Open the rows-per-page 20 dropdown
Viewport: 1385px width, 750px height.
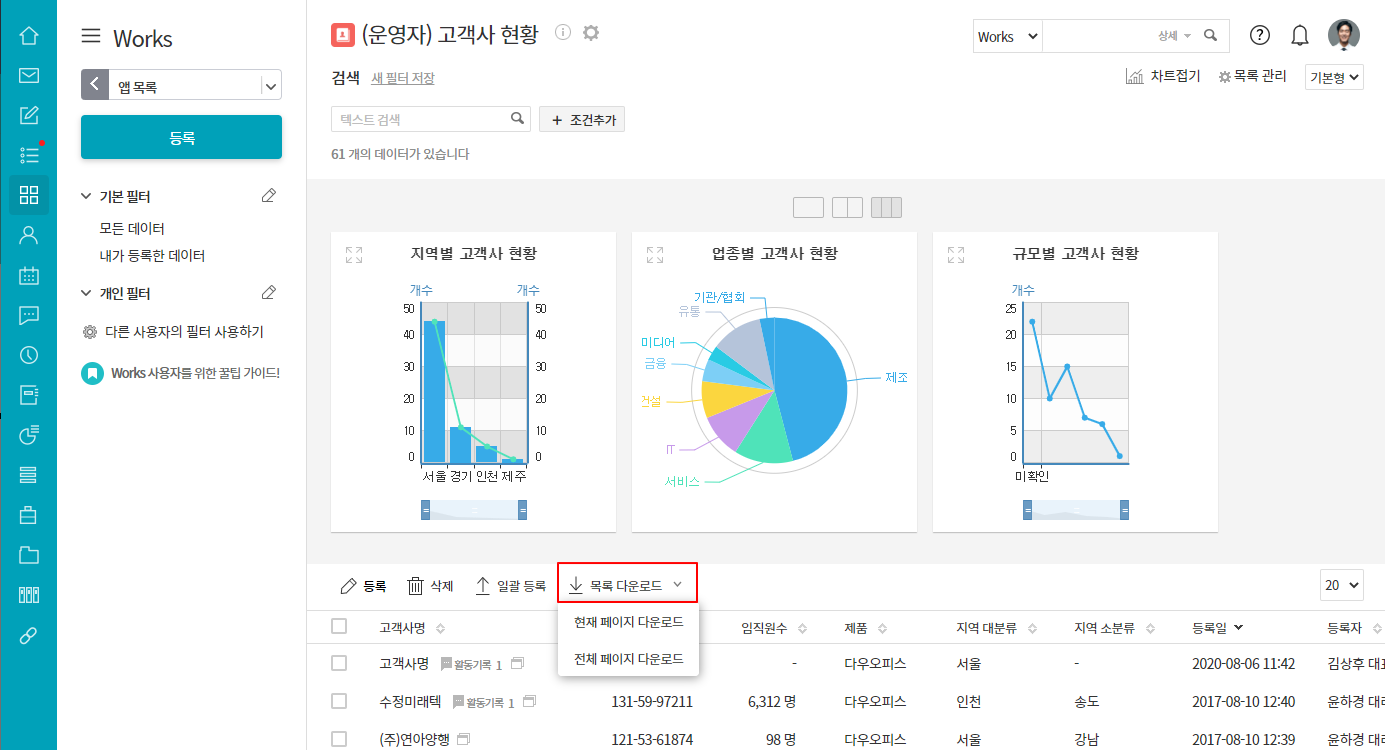tap(1341, 585)
